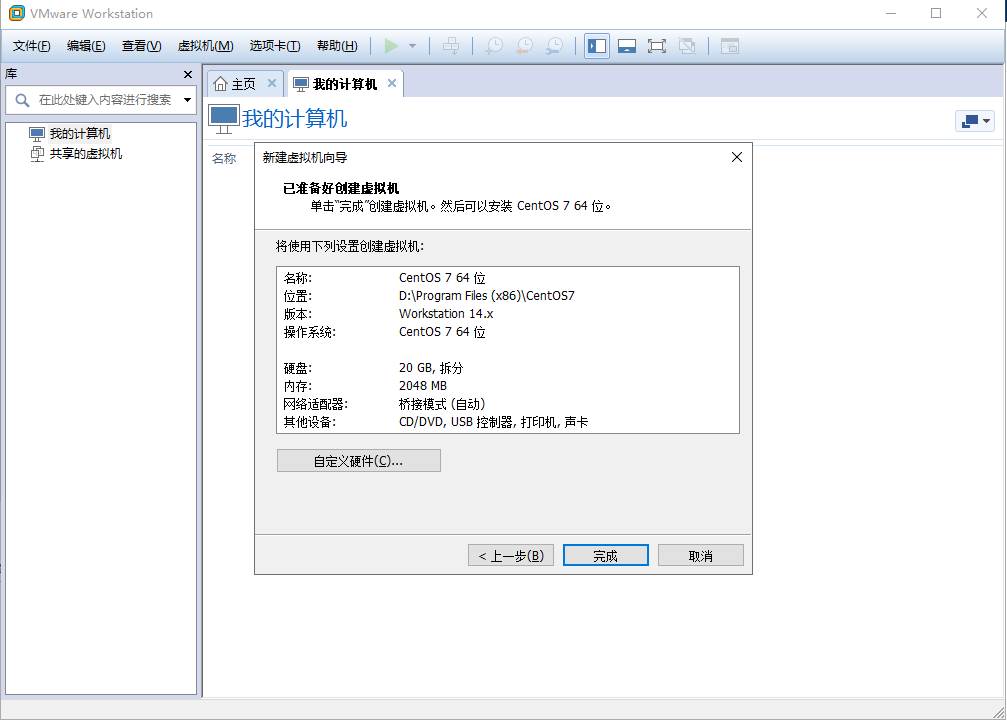The image size is (1007, 720).
Task: Open the 虚拟机(M) menu
Action: (x=206, y=46)
